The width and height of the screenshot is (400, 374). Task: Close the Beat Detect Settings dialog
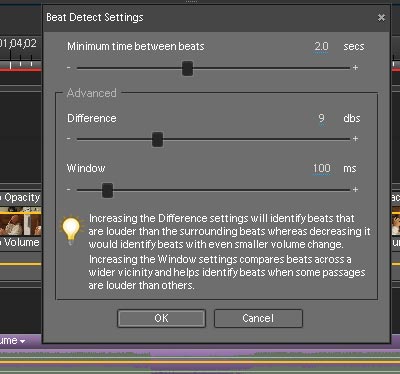[381, 18]
